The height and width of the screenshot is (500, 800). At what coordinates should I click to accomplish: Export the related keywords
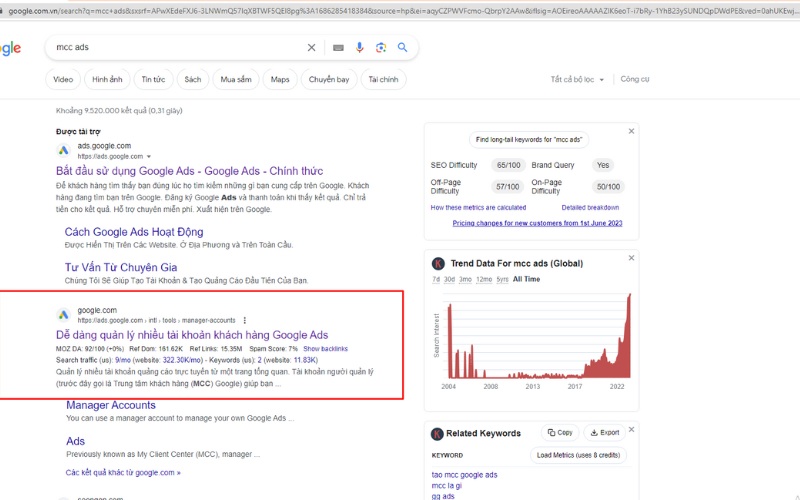click(x=604, y=433)
